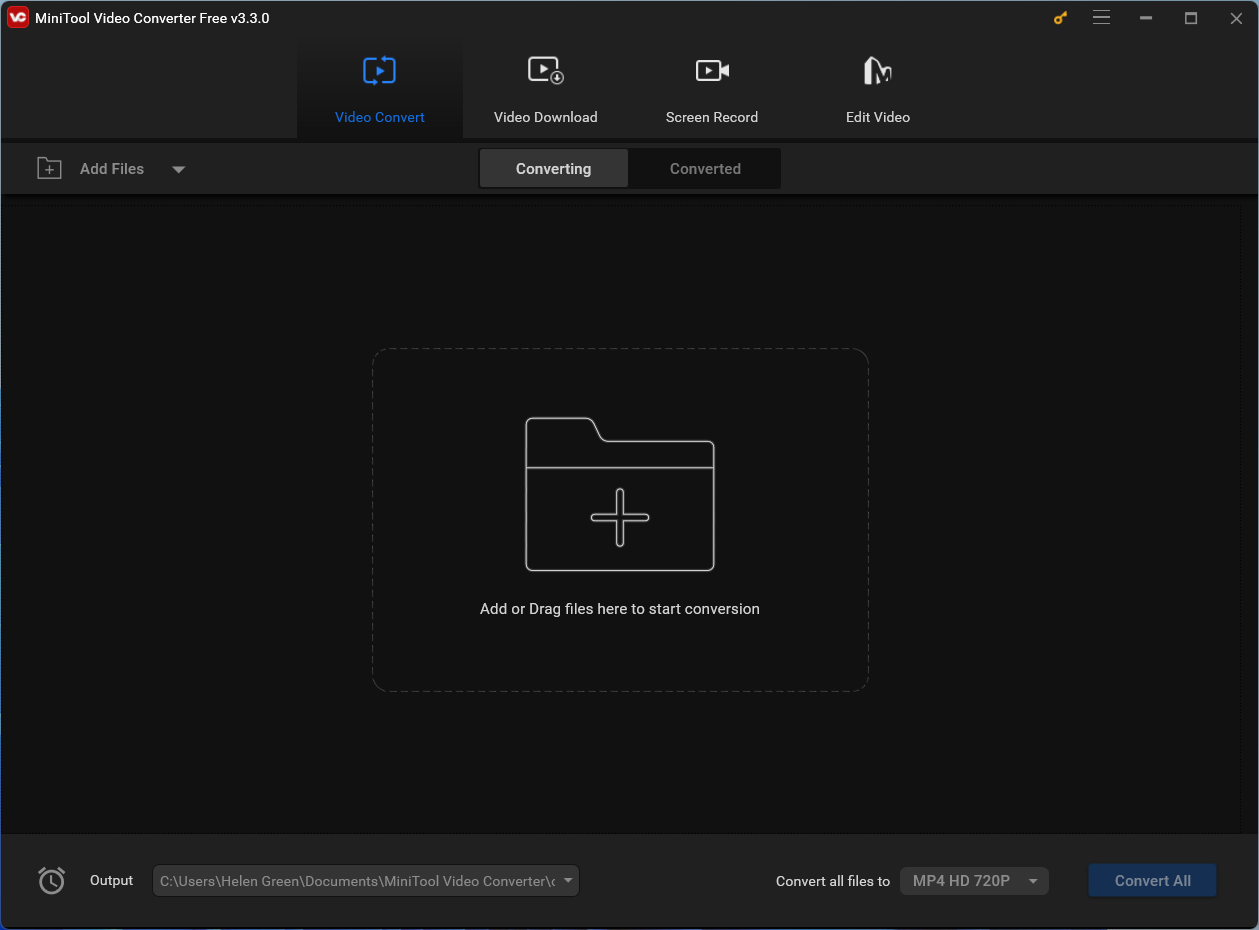Screen dimensions: 1259x930
Task: Click the Add Files label
Action: (x=112, y=168)
